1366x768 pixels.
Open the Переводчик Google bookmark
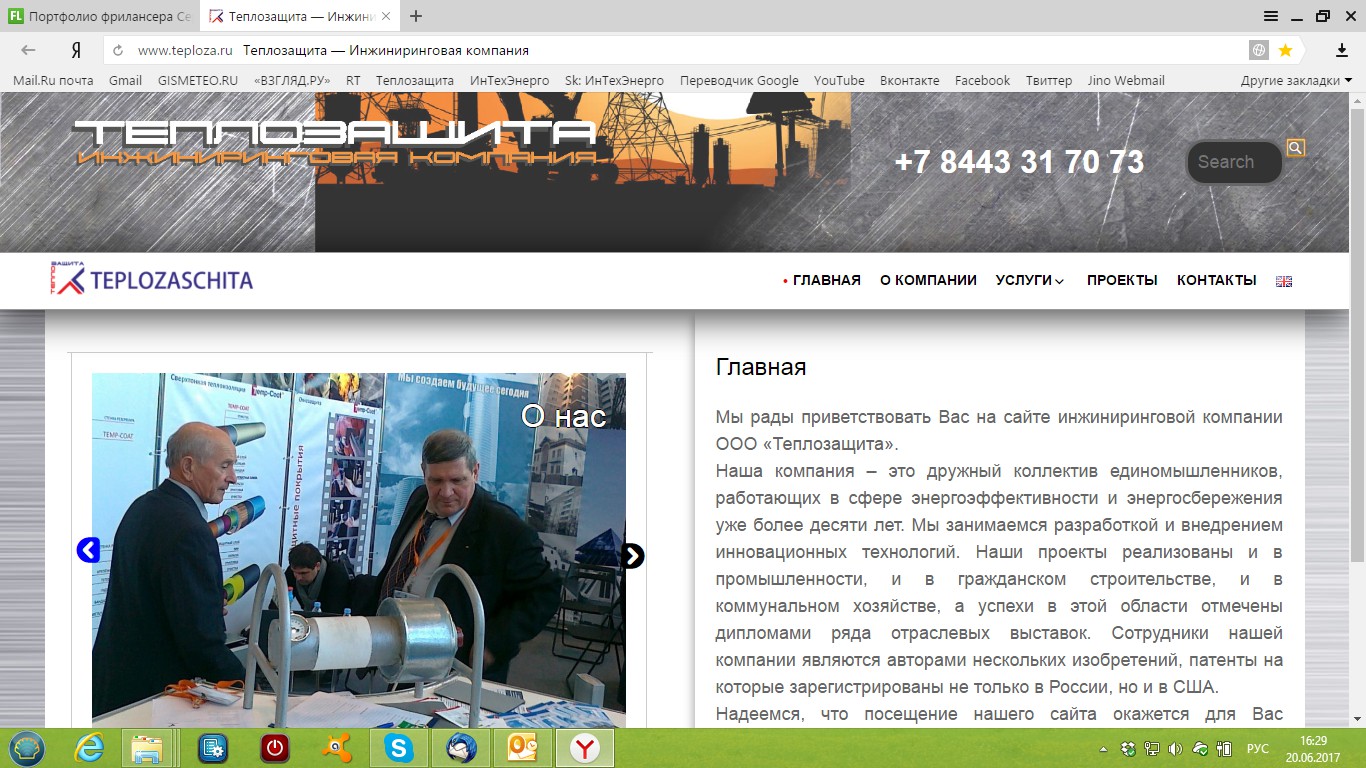click(739, 80)
